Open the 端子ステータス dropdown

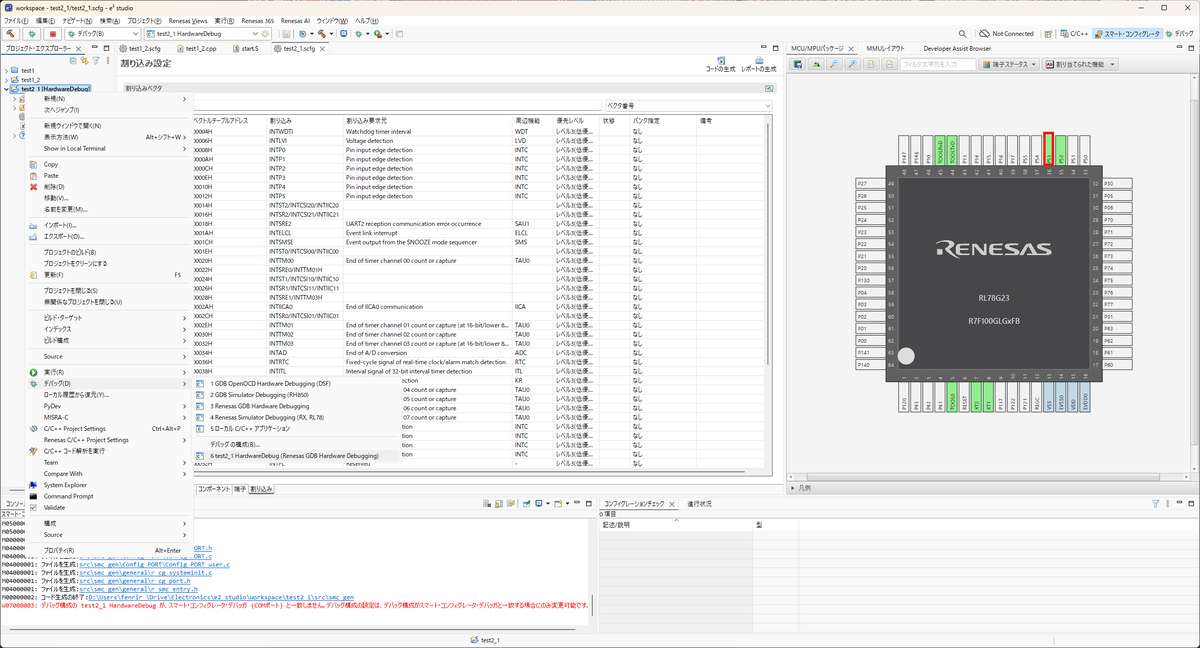(x=1010, y=64)
